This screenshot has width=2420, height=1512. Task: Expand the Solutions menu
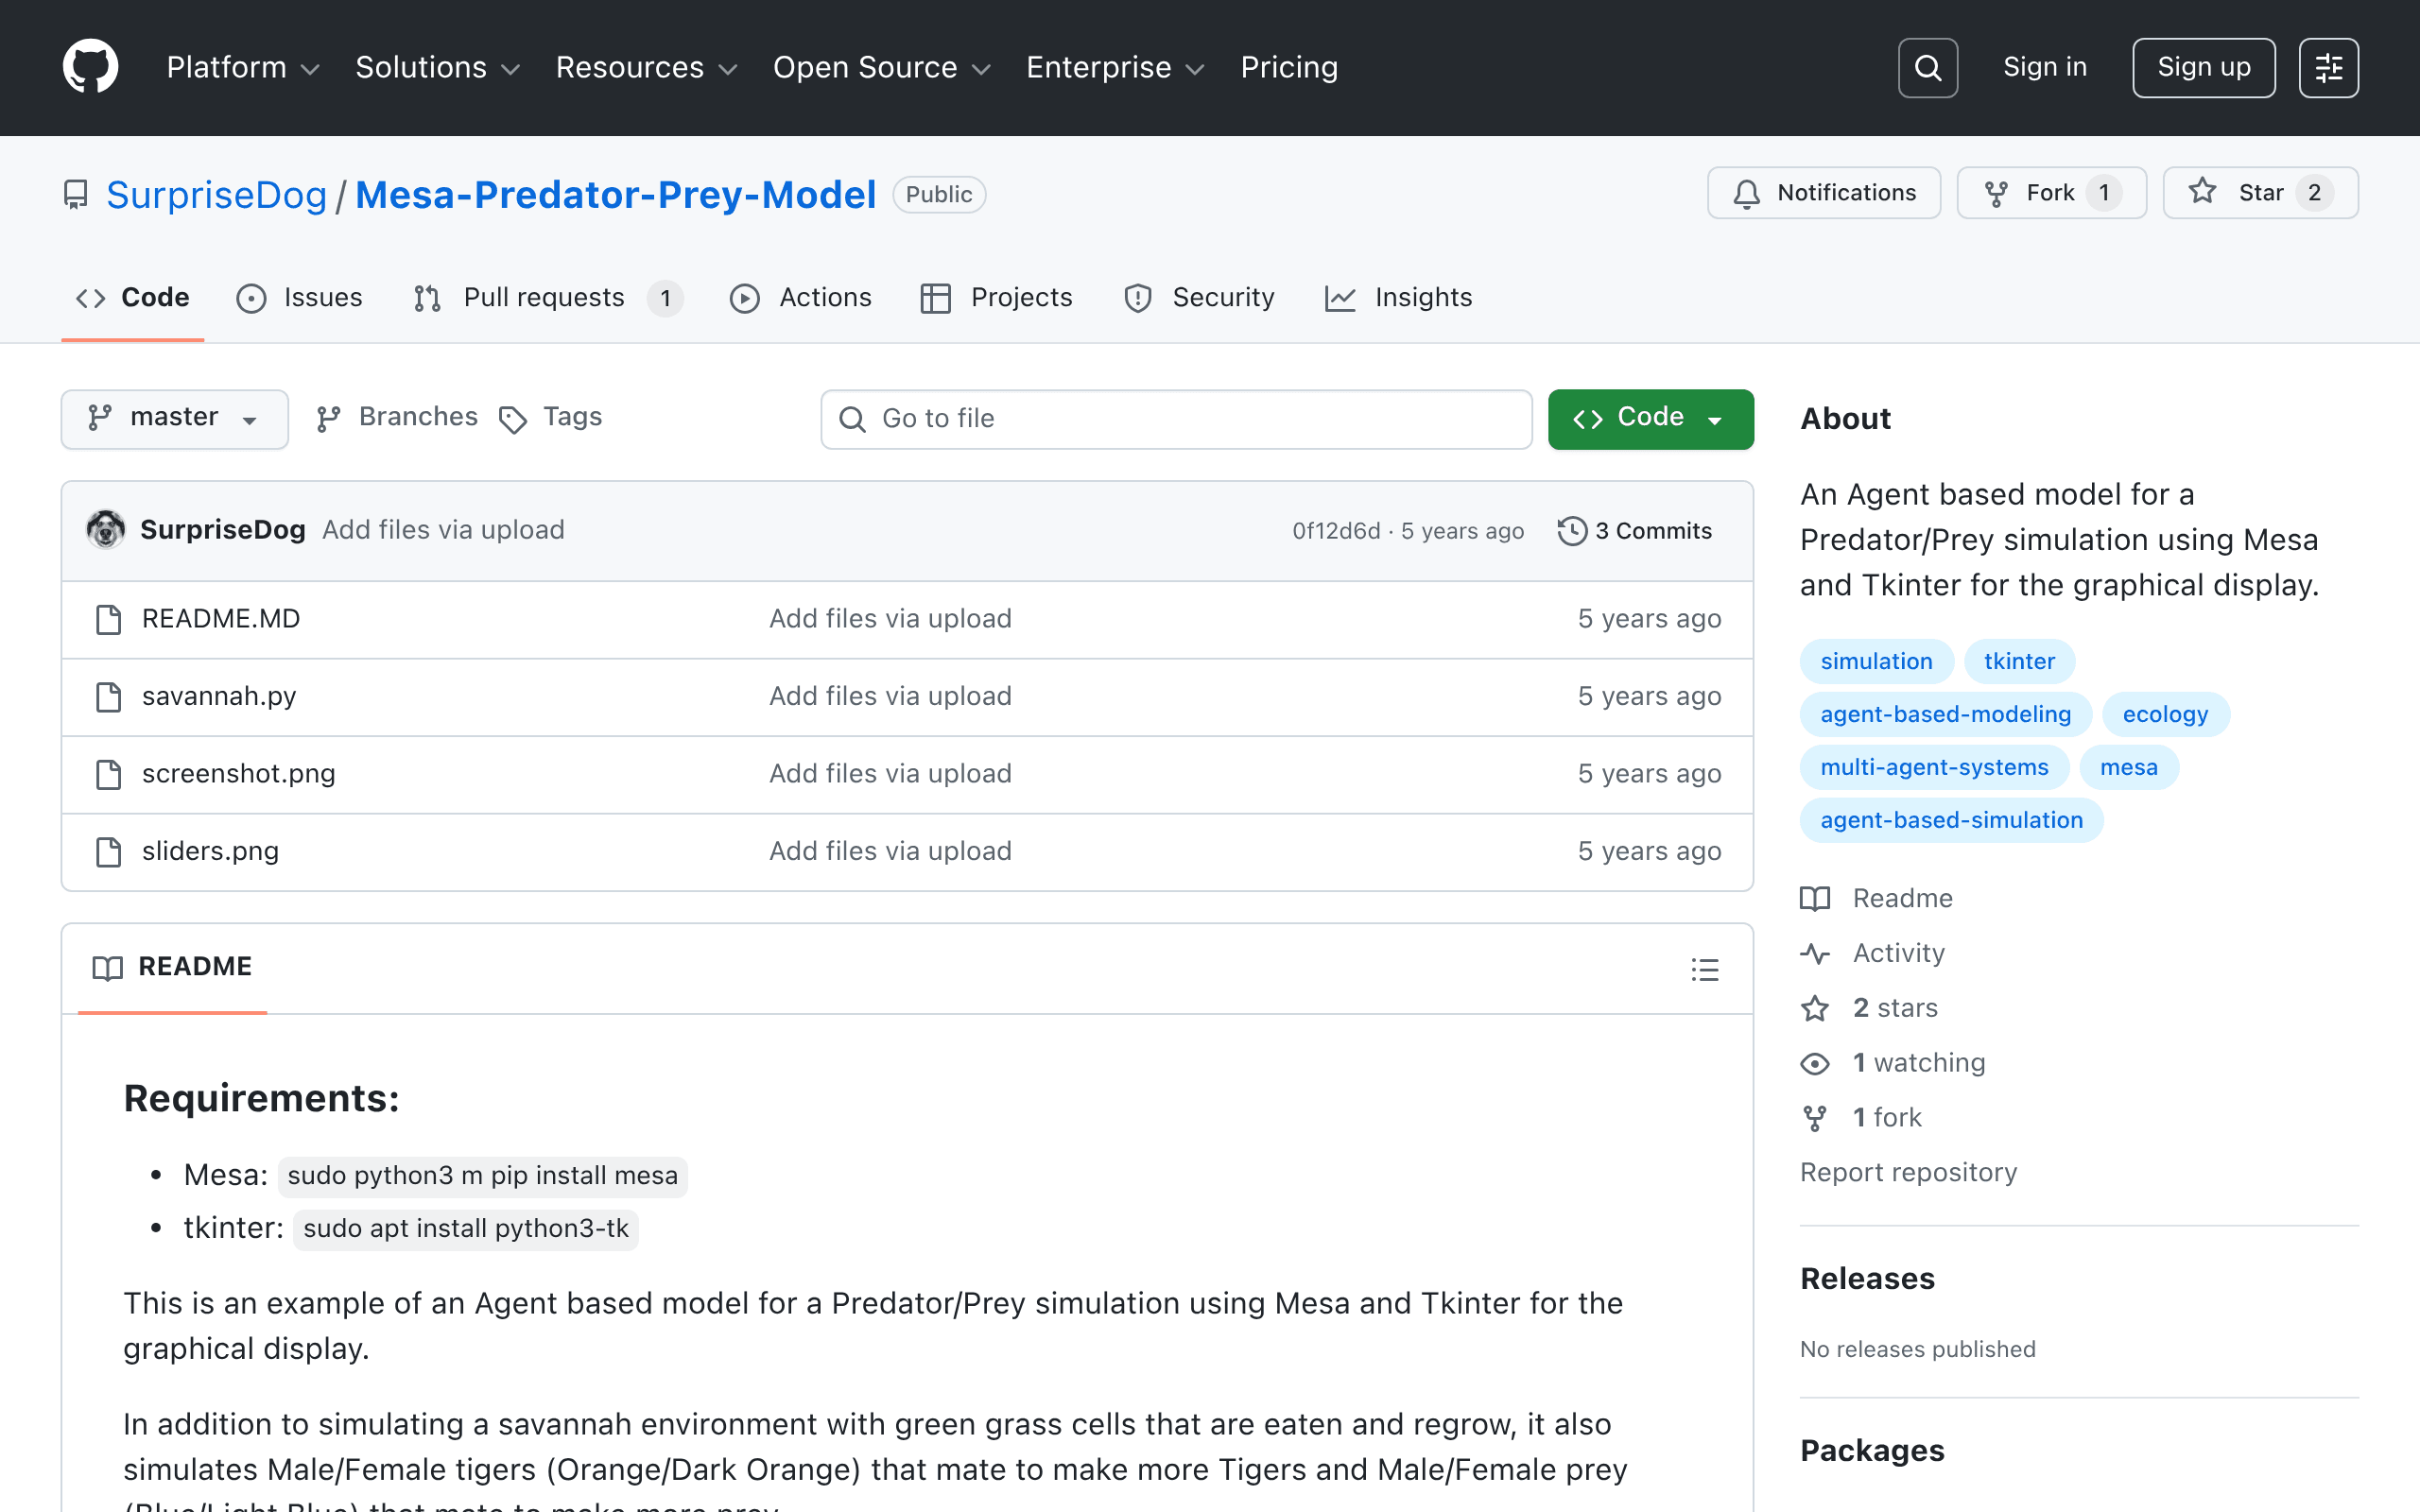coord(438,67)
